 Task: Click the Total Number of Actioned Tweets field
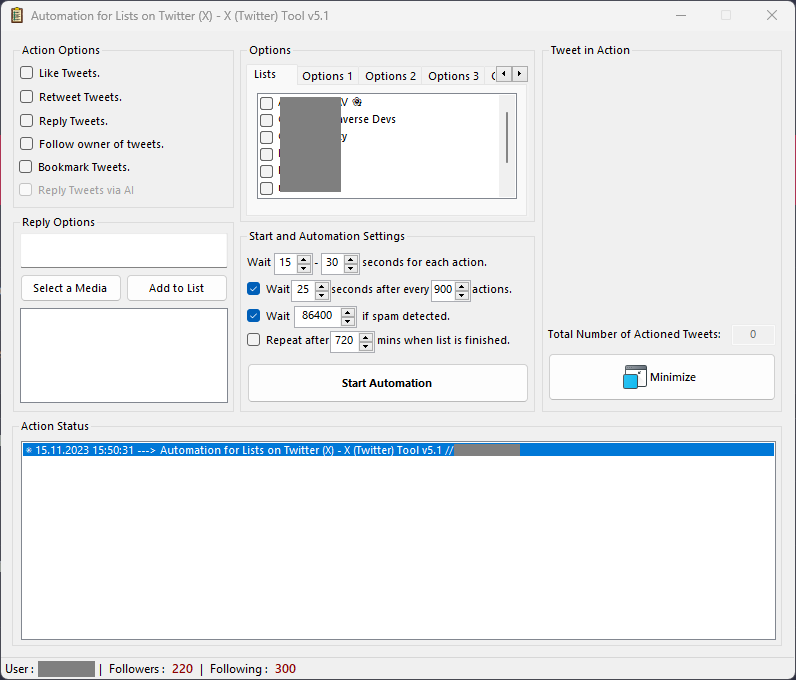[753, 334]
